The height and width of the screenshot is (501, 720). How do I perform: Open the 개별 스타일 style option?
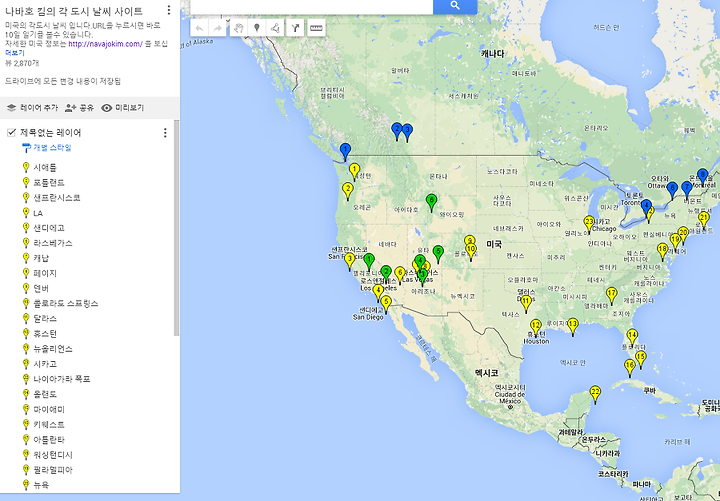click(47, 148)
